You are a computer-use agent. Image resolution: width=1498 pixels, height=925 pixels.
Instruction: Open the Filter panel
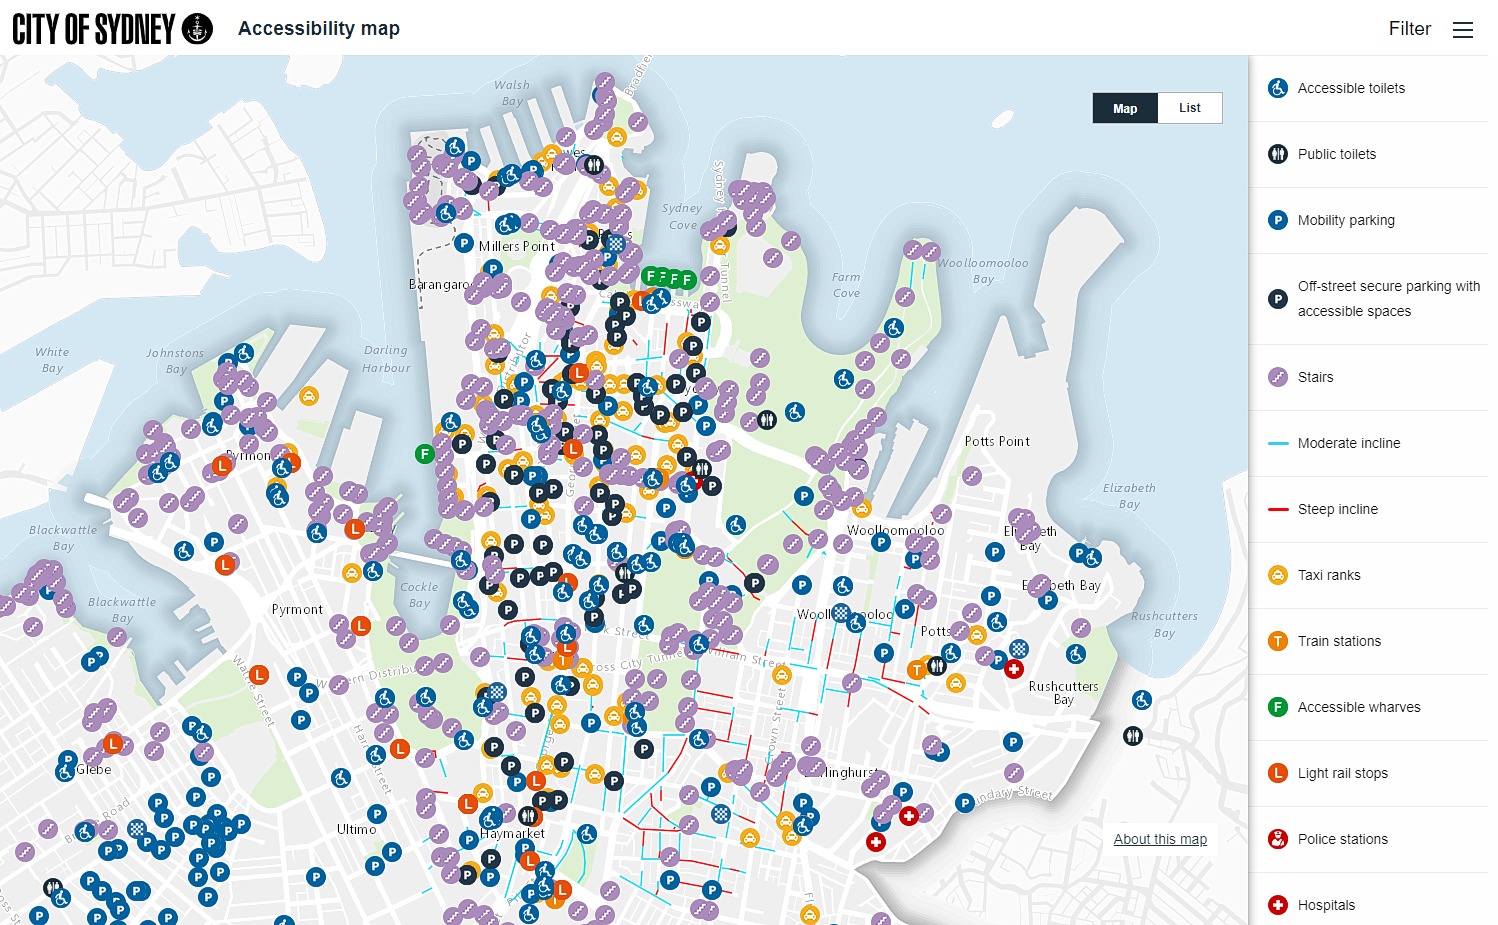pos(1409,29)
